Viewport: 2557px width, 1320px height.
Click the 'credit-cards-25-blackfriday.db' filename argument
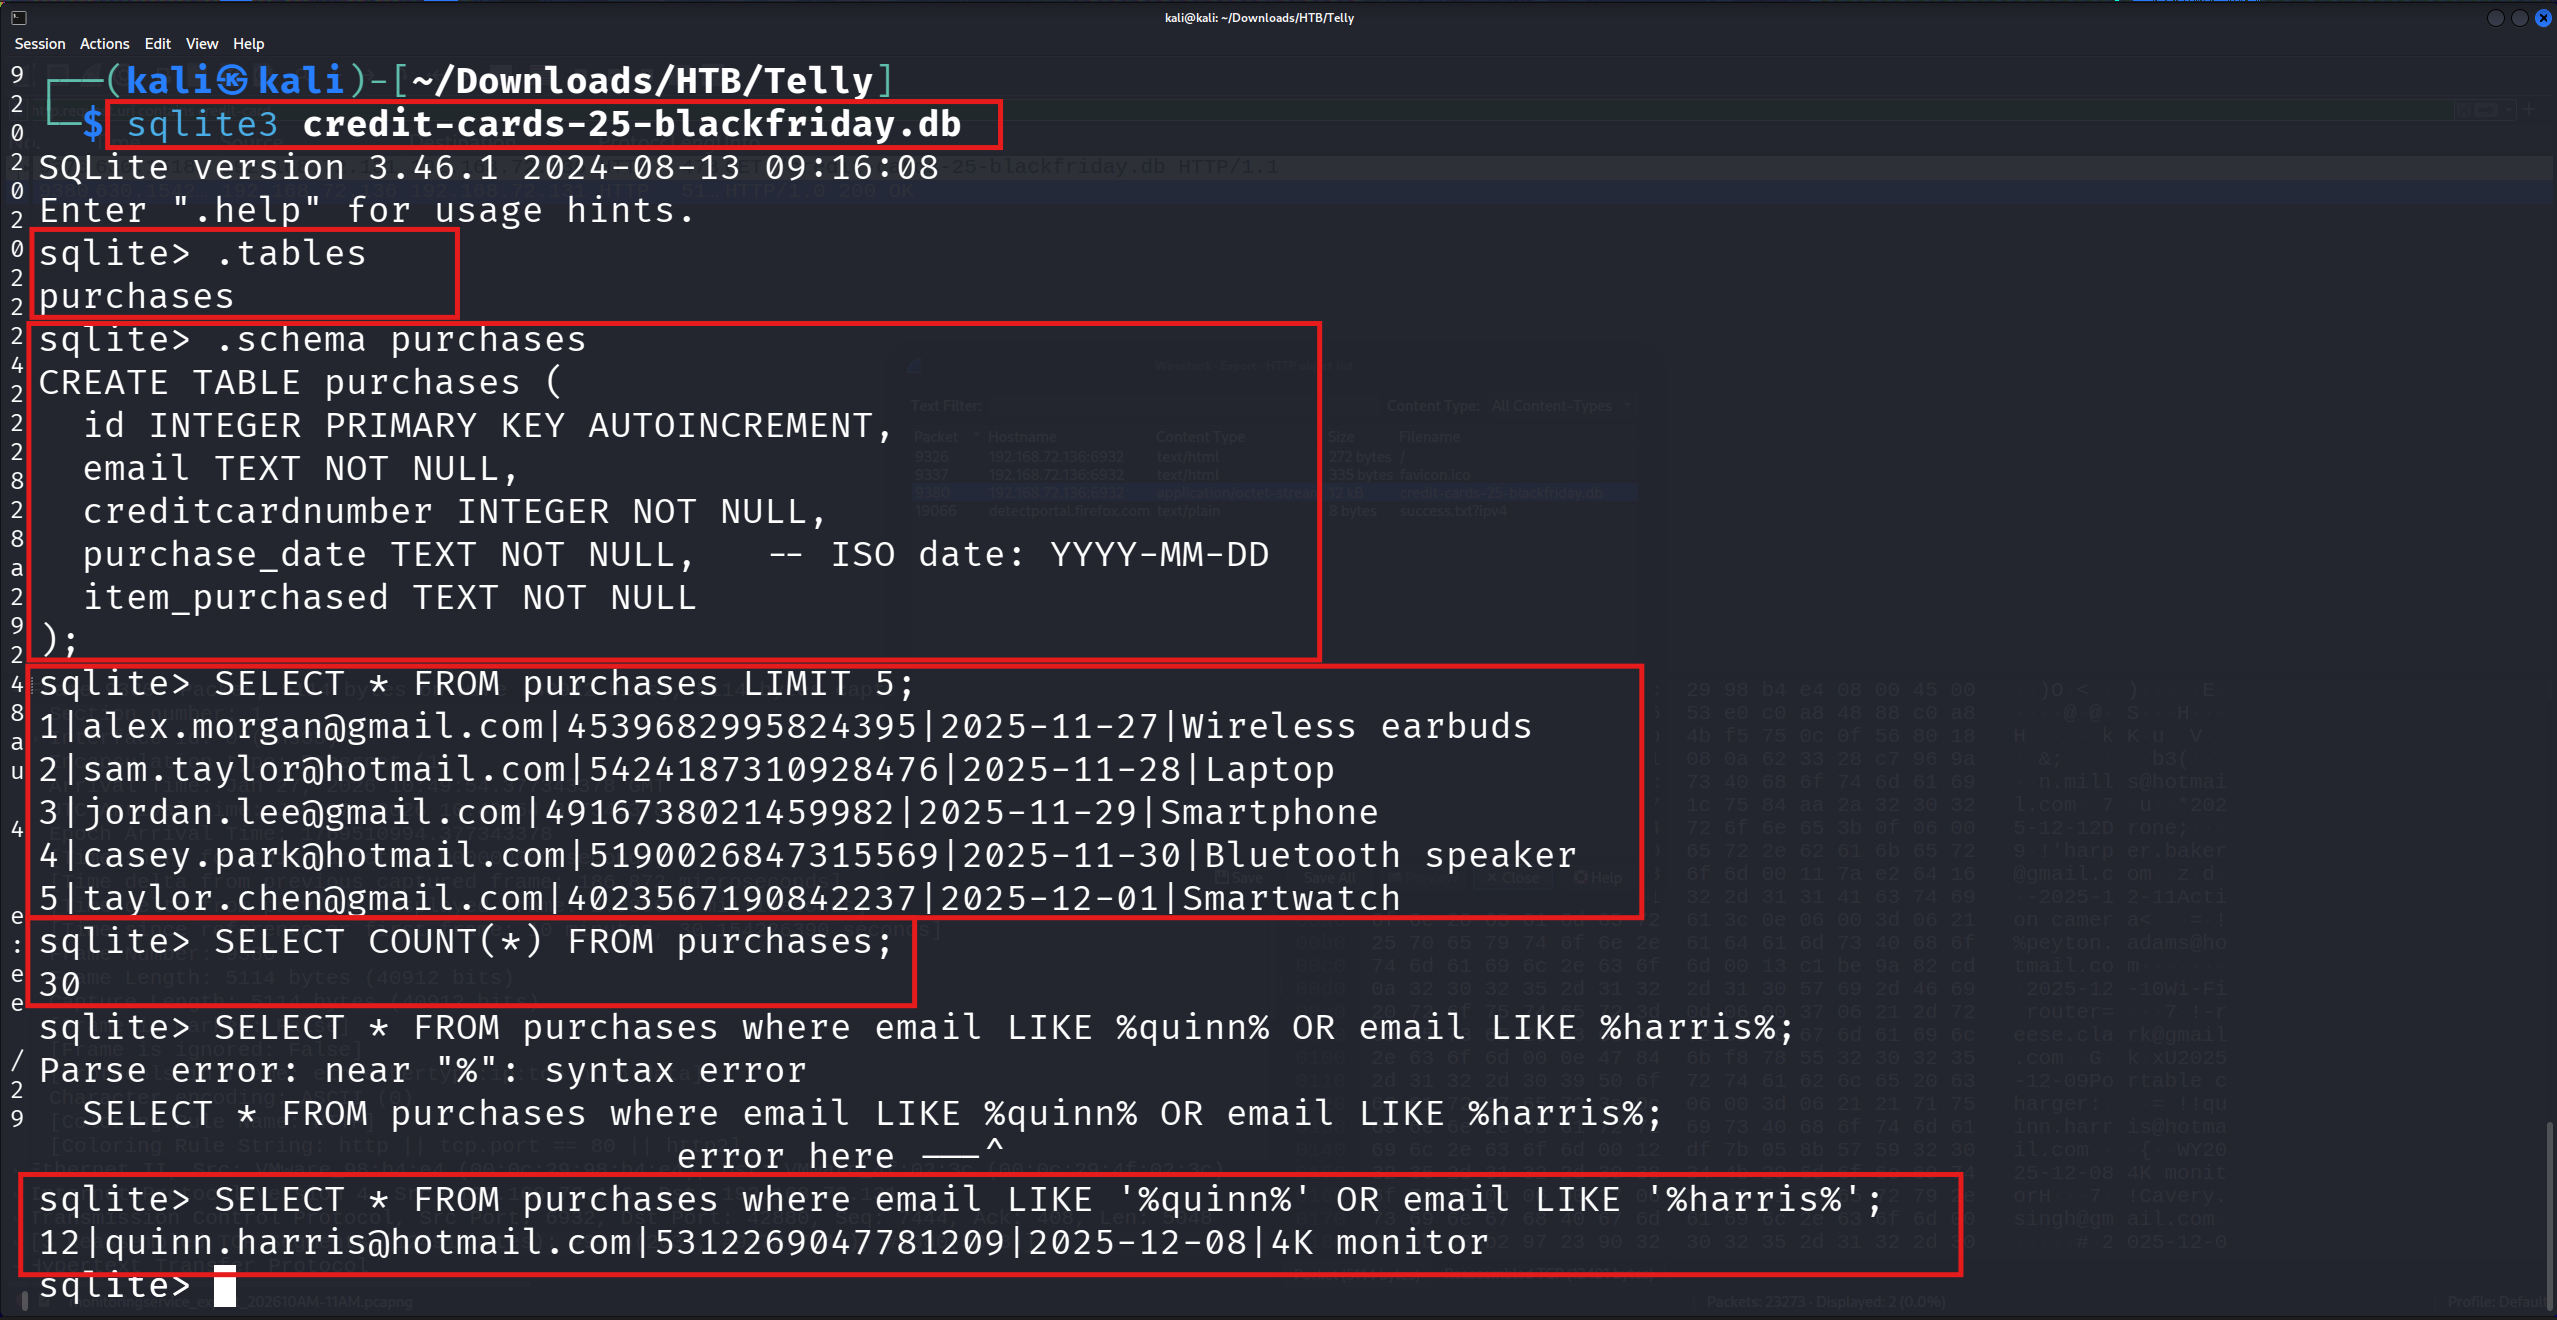click(632, 124)
